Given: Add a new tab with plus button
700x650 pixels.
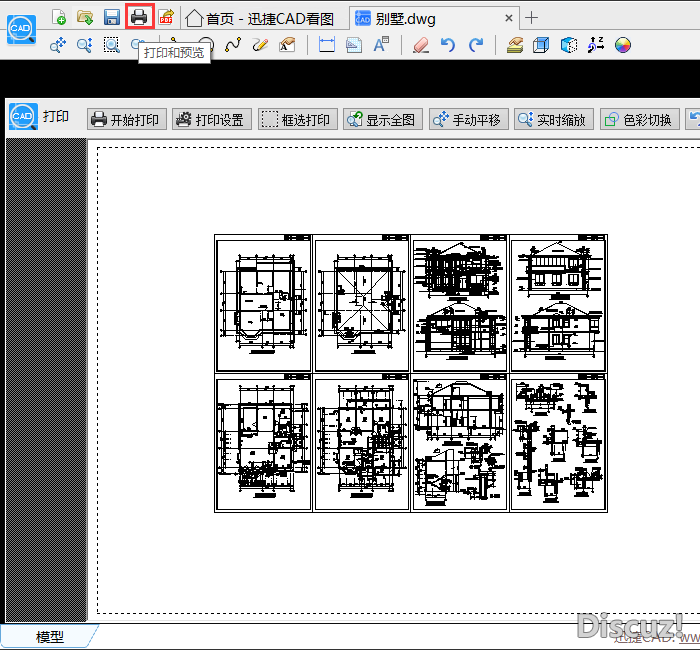Looking at the screenshot, I should pos(532,18).
